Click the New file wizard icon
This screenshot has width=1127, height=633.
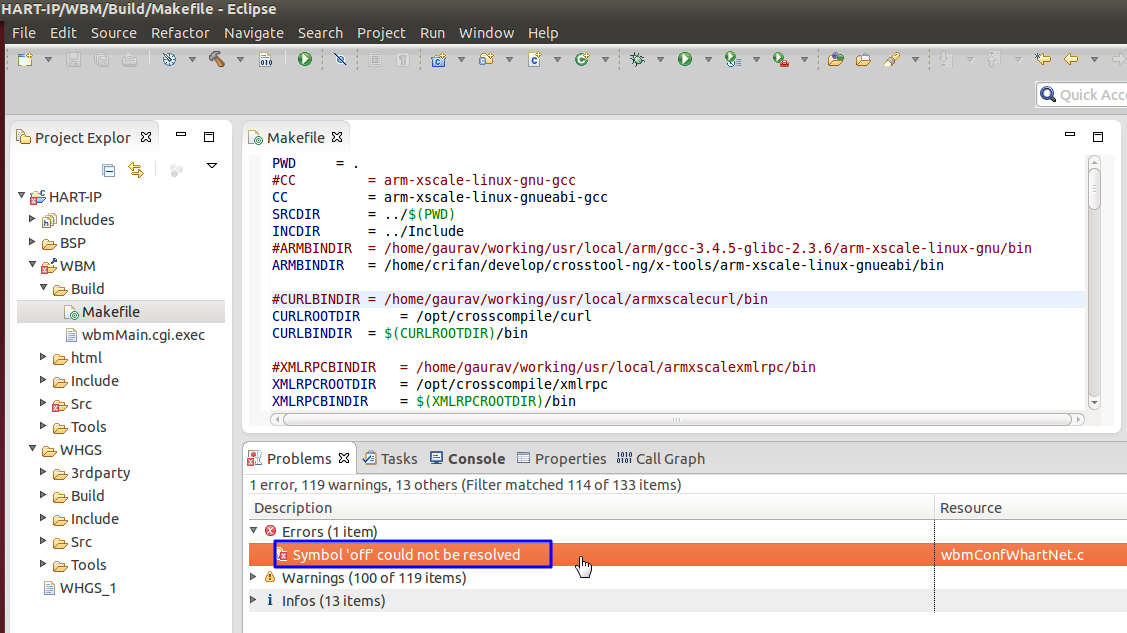pyautogui.click(x=24, y=60)
